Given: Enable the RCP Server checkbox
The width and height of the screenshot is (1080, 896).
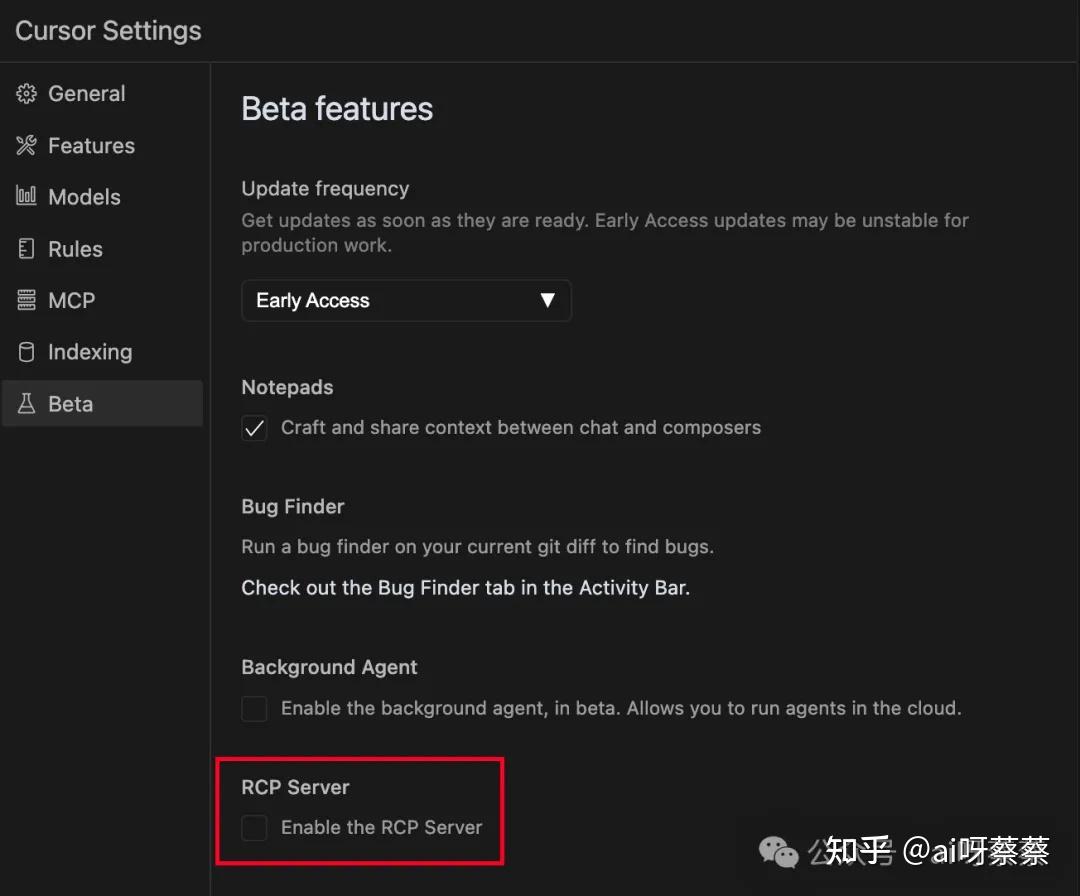Looking at the screenshot, I should (255, 828).
